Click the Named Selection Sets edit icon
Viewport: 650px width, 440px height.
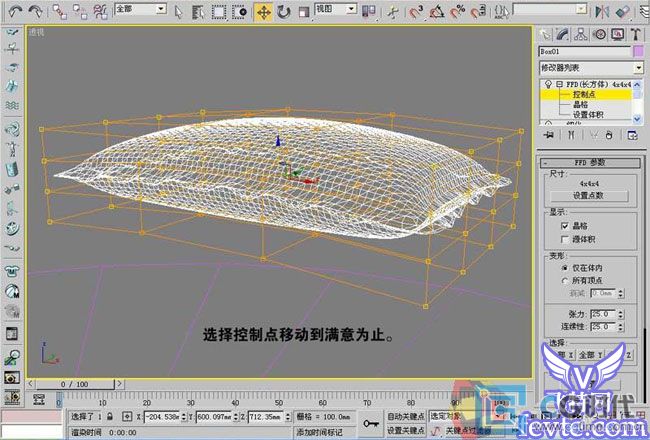coord(502,12)
